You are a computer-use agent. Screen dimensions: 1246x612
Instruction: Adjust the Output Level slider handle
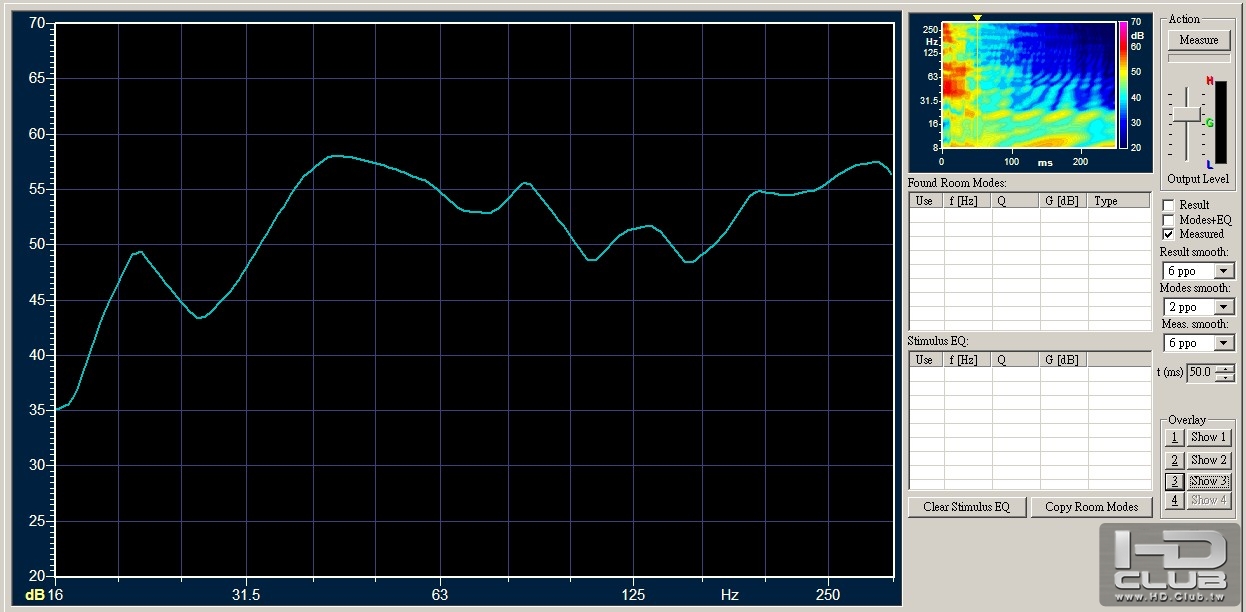1186,115
